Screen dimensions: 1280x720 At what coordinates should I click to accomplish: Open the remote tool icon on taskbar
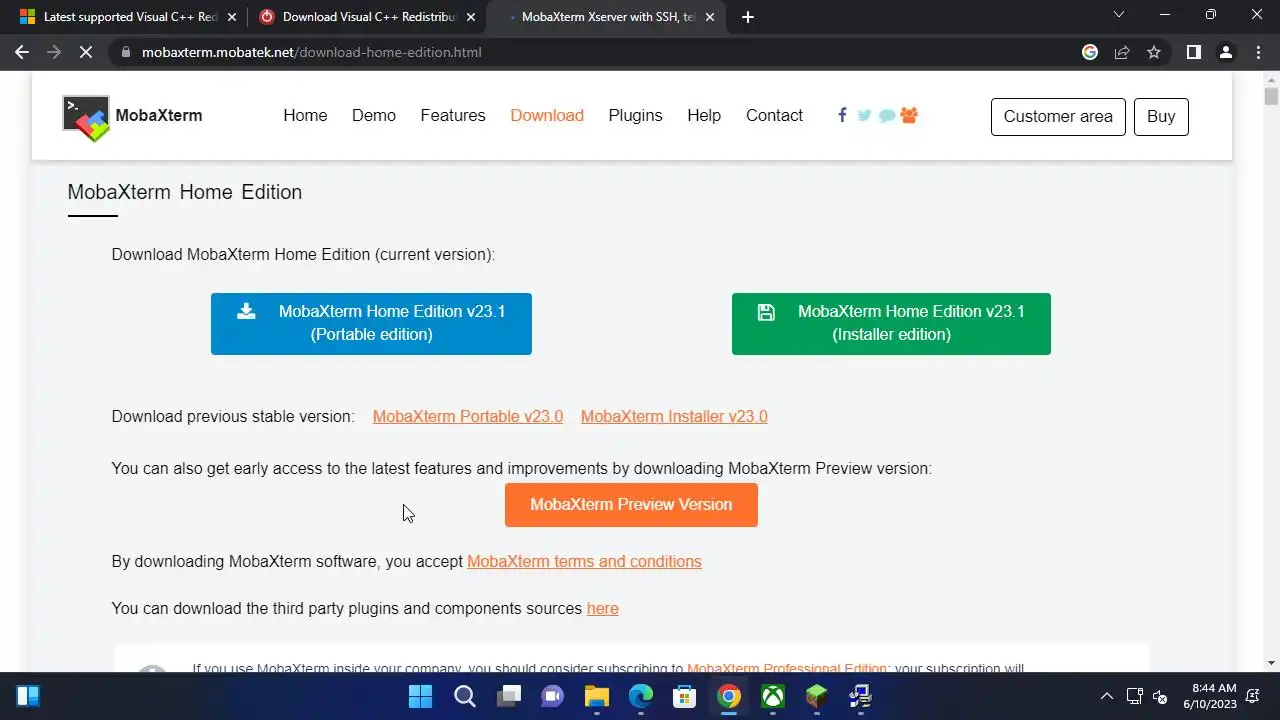click(861, 696)
